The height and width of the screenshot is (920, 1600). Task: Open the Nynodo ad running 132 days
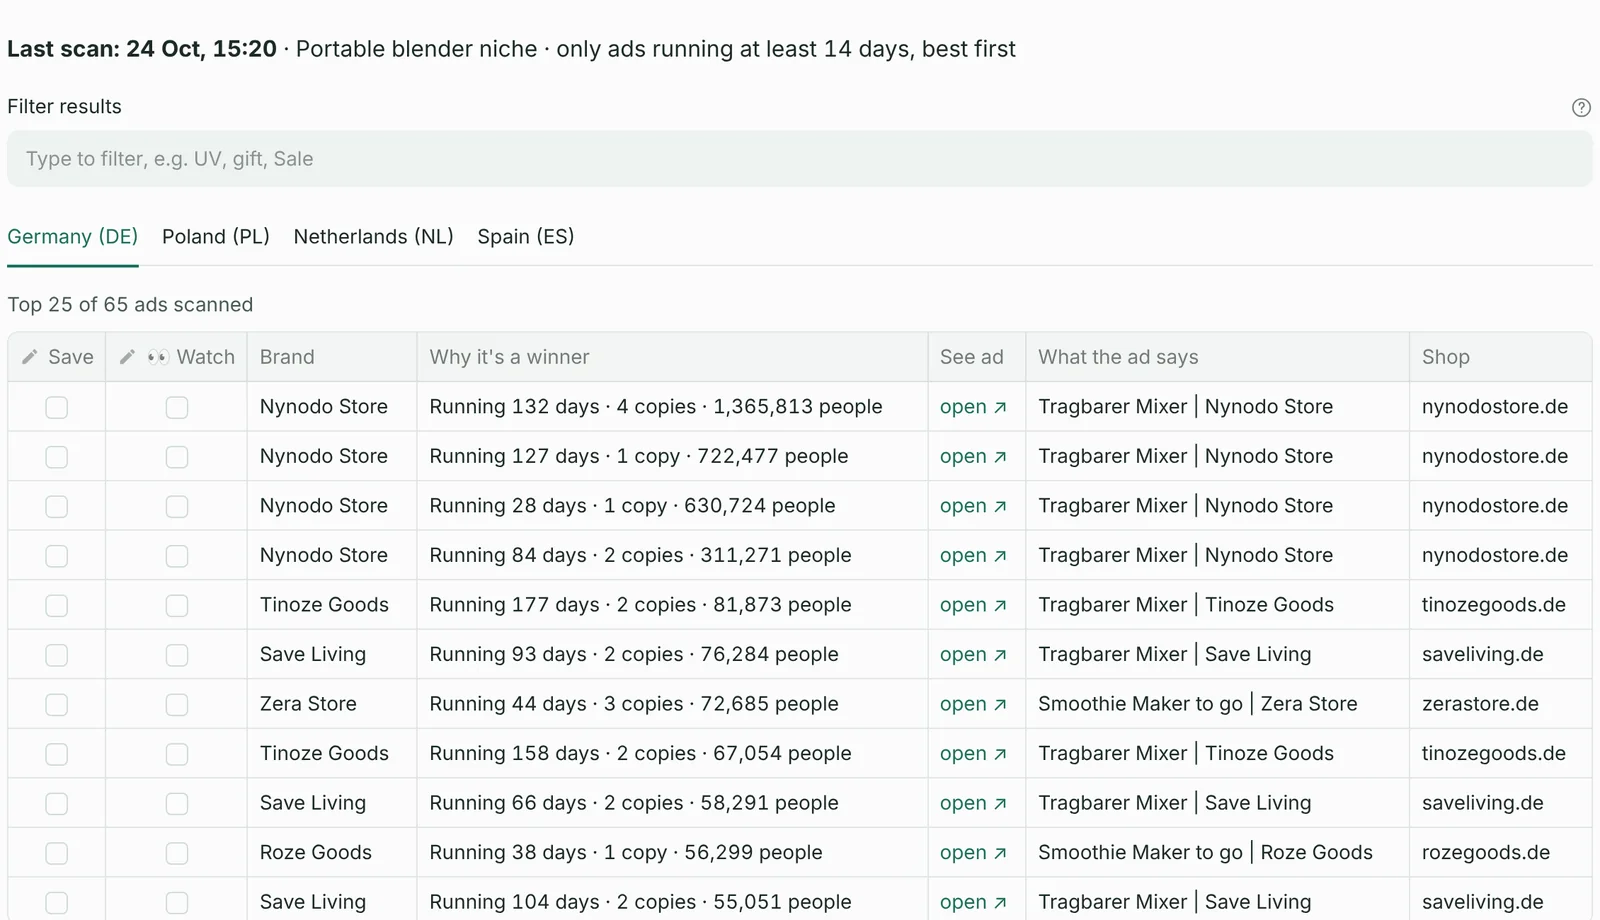(x=973, y=407)
